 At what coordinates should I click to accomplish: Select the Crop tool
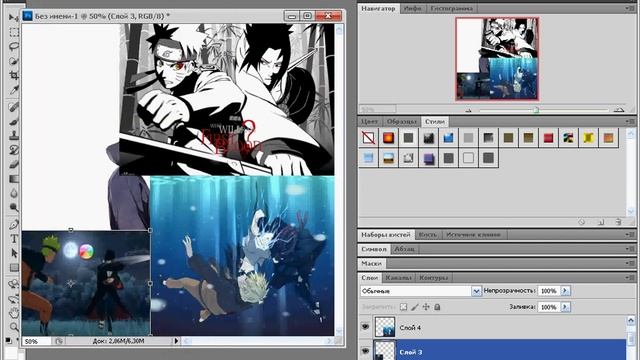tap(13, 76)
